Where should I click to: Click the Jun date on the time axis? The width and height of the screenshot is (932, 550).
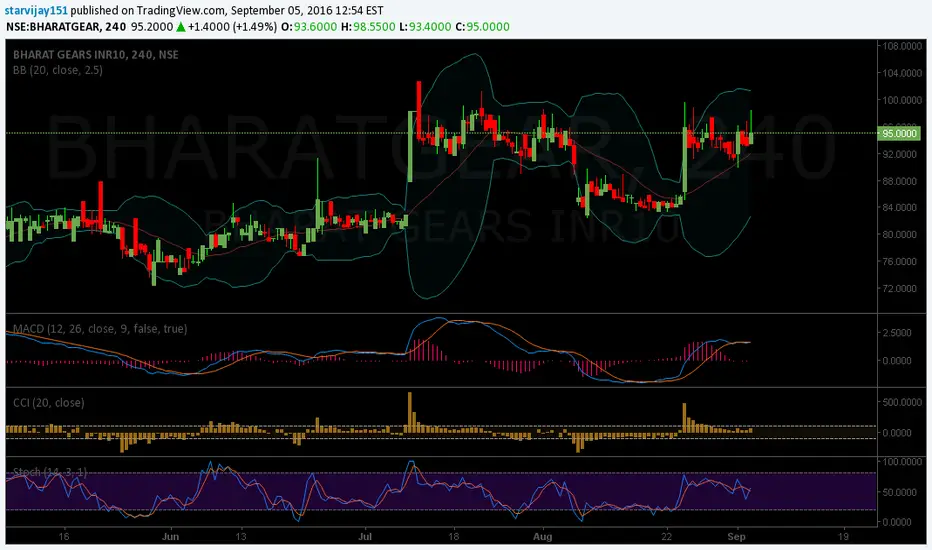tap(170, 536)
